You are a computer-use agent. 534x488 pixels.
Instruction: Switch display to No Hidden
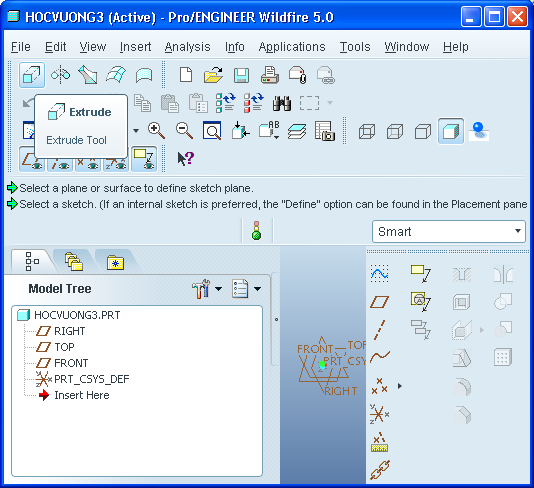click(423, 131)
